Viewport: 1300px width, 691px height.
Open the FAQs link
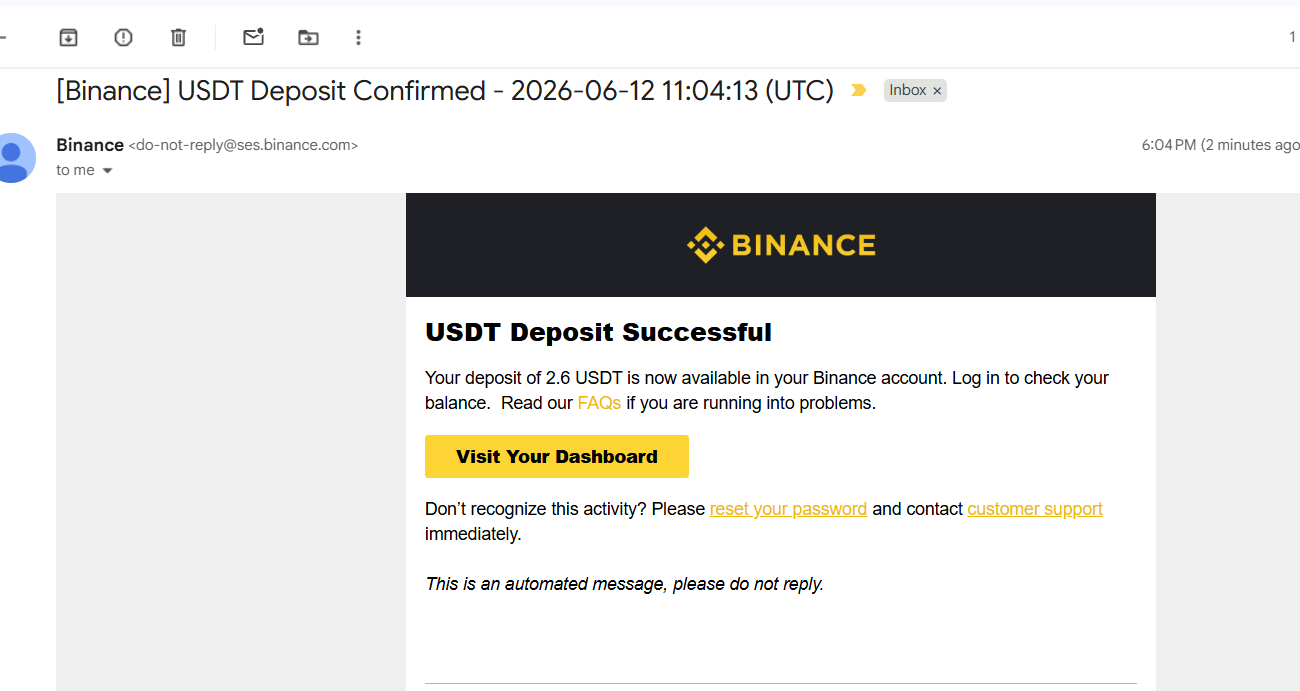[x=599, y=403]
